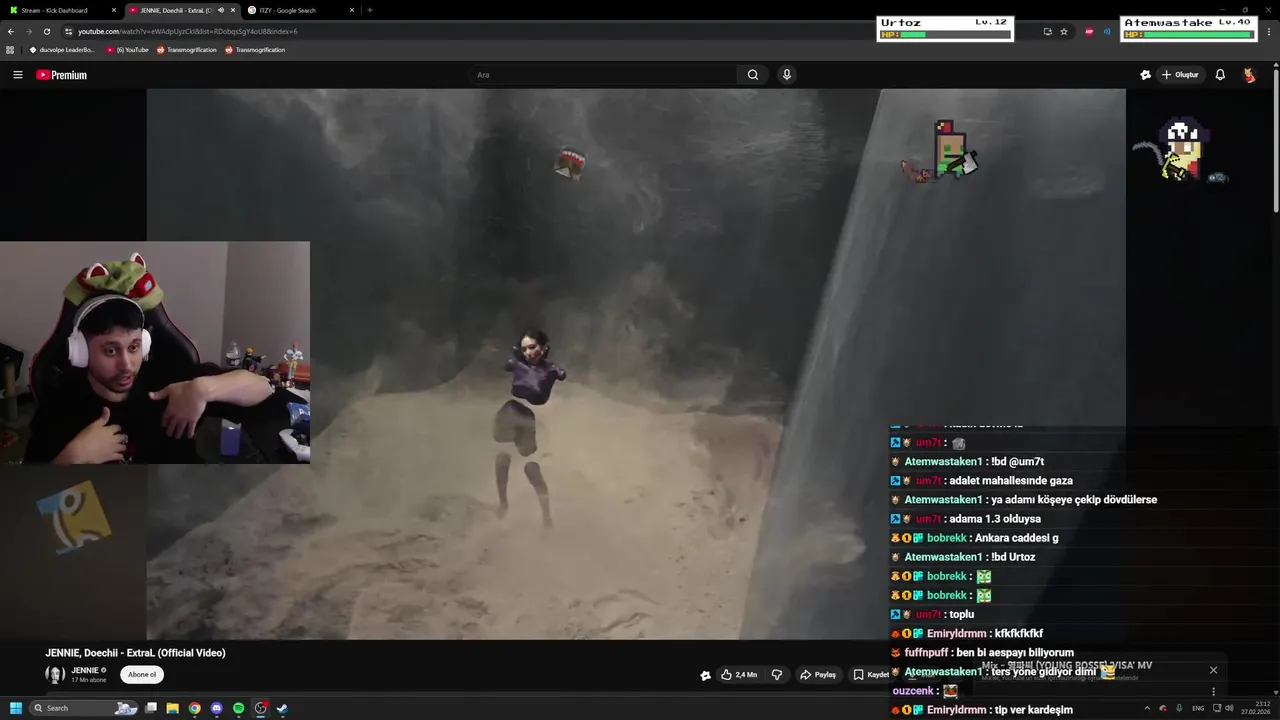Click the Oluştur create button
This screenshot has width=1280, height=720.
(x=1180, y=75)
